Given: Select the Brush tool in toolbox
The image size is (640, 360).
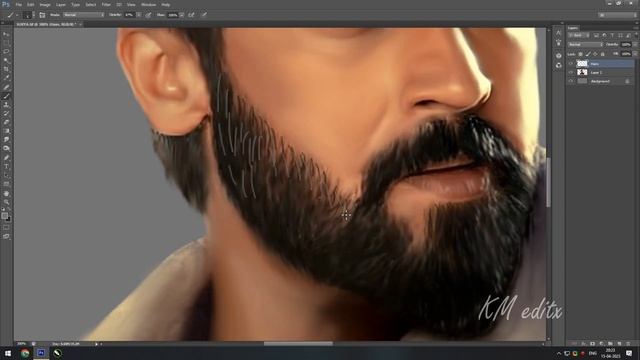Looking at the screenshot, I should (6, 96).
